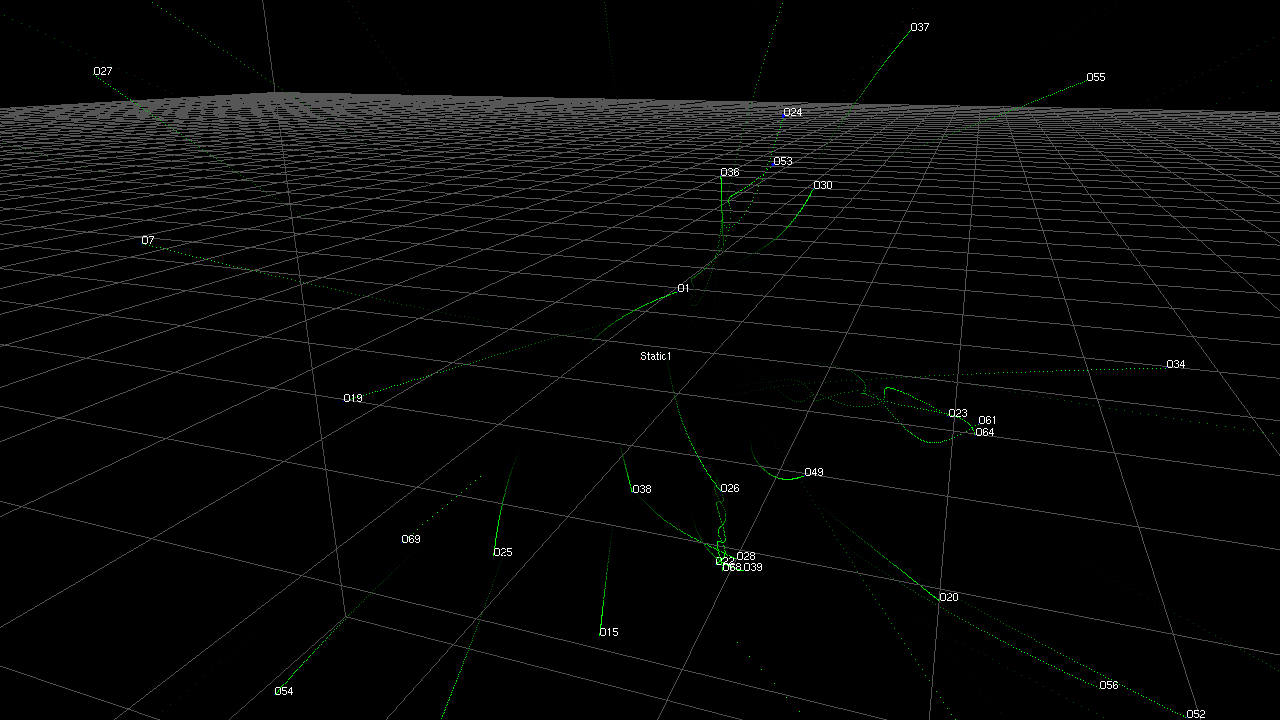Select the O34 object label
Screen dimensions: 1280x720
1176,365
